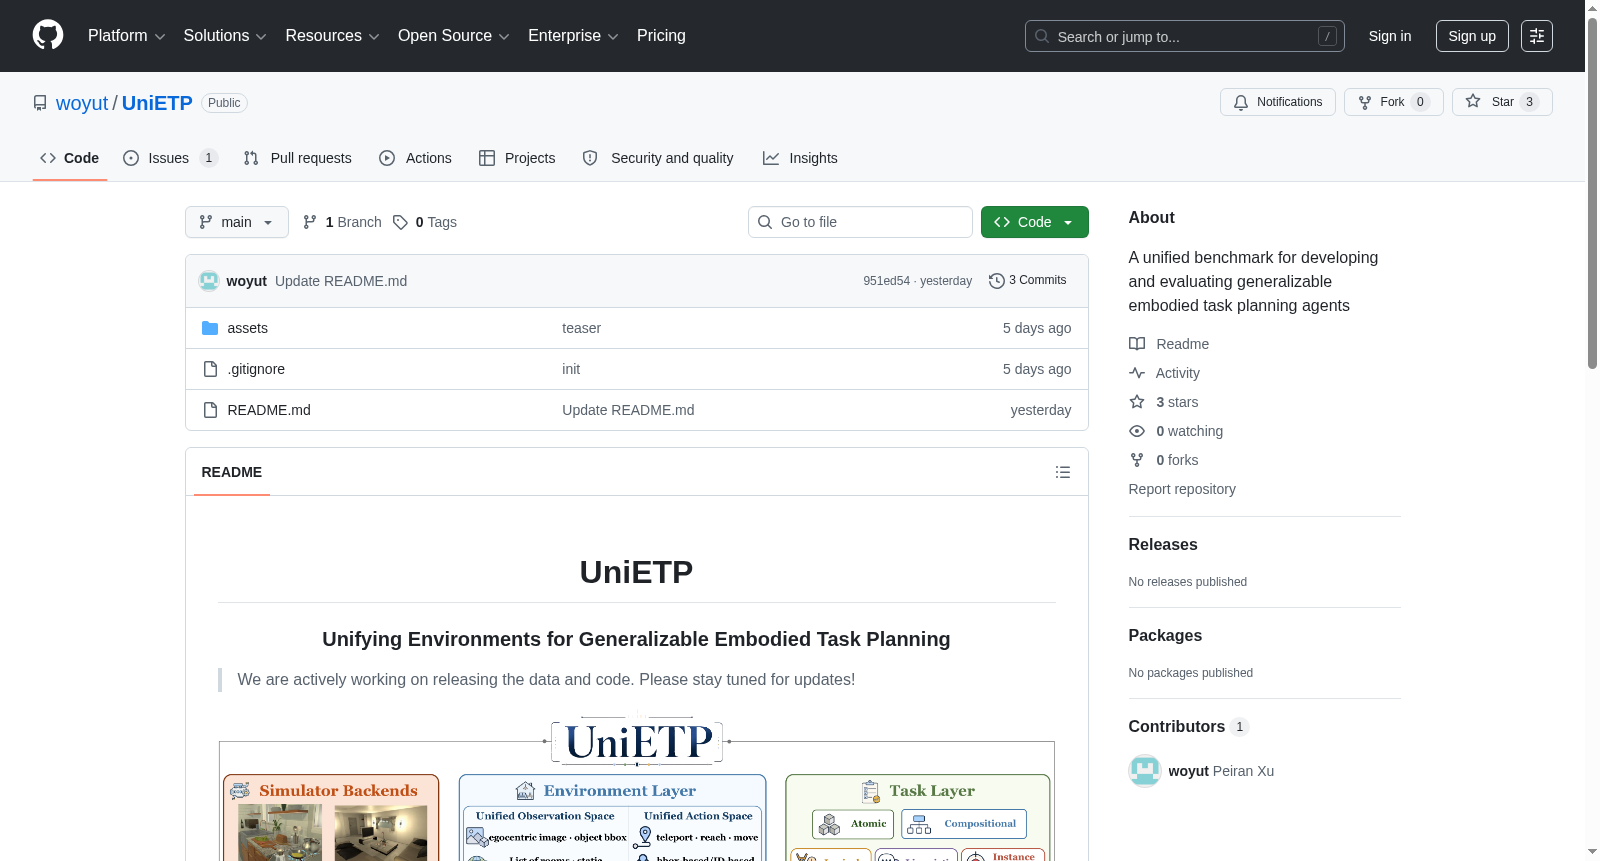Open the 1 Branch link
The width and height of the screenshot is (1600, 861).
click(x=342, y=222)
